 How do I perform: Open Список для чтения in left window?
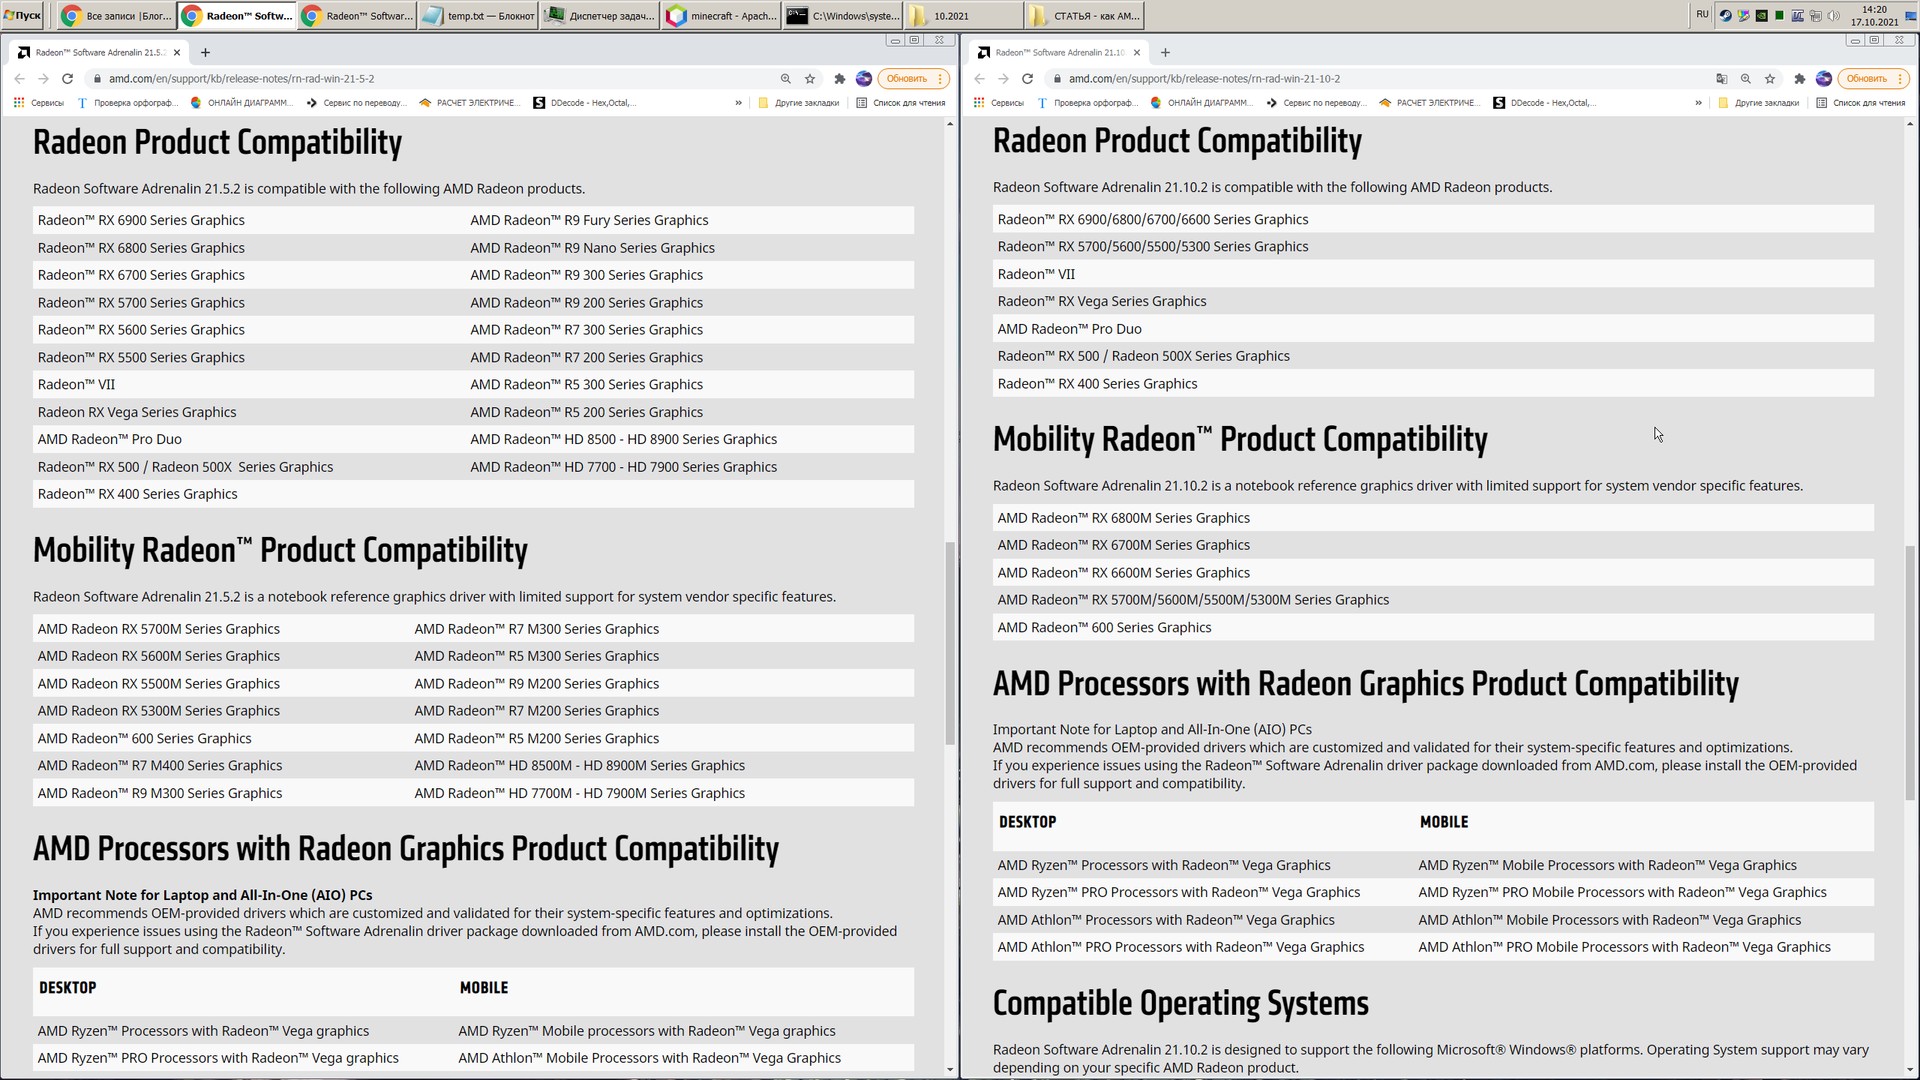point(900,103)
